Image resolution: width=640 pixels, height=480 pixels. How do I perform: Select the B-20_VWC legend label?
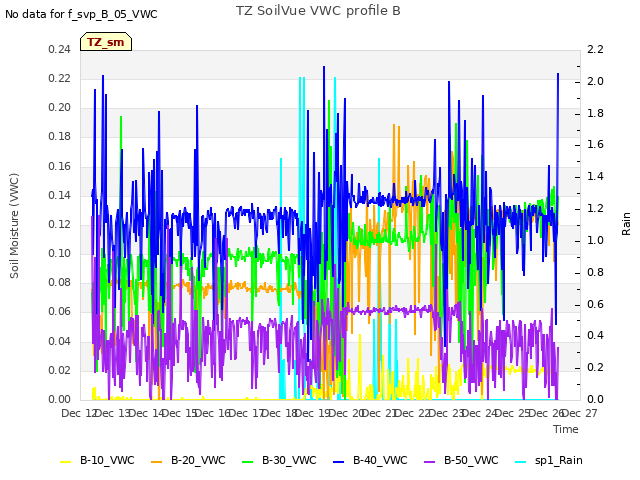click(x=198, y=460)
